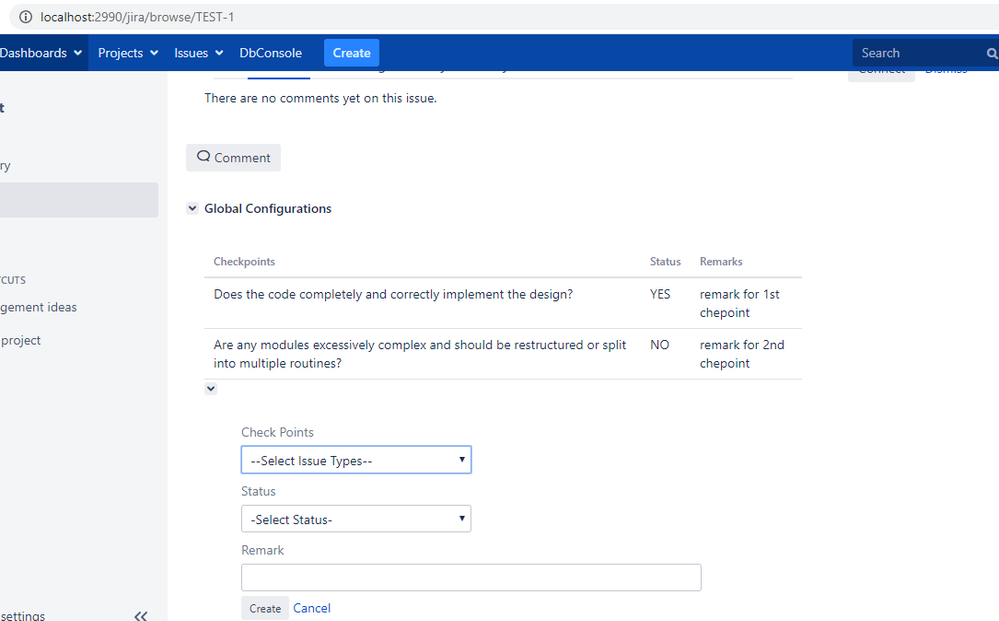
Task: Click 'remark for 1st chepoint' cell
Action: pyautogui.click(x=740, y=303)
